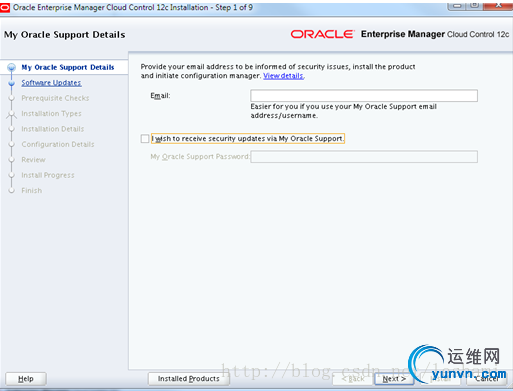
Task: Click the Next button
Action: (x=394, y=379)
